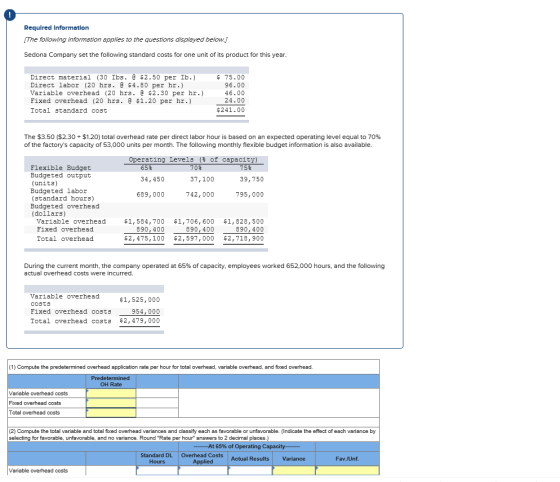This screenshot has width=560, height=482.
Task: Click the Actual Results input cell
Action: 250,470
